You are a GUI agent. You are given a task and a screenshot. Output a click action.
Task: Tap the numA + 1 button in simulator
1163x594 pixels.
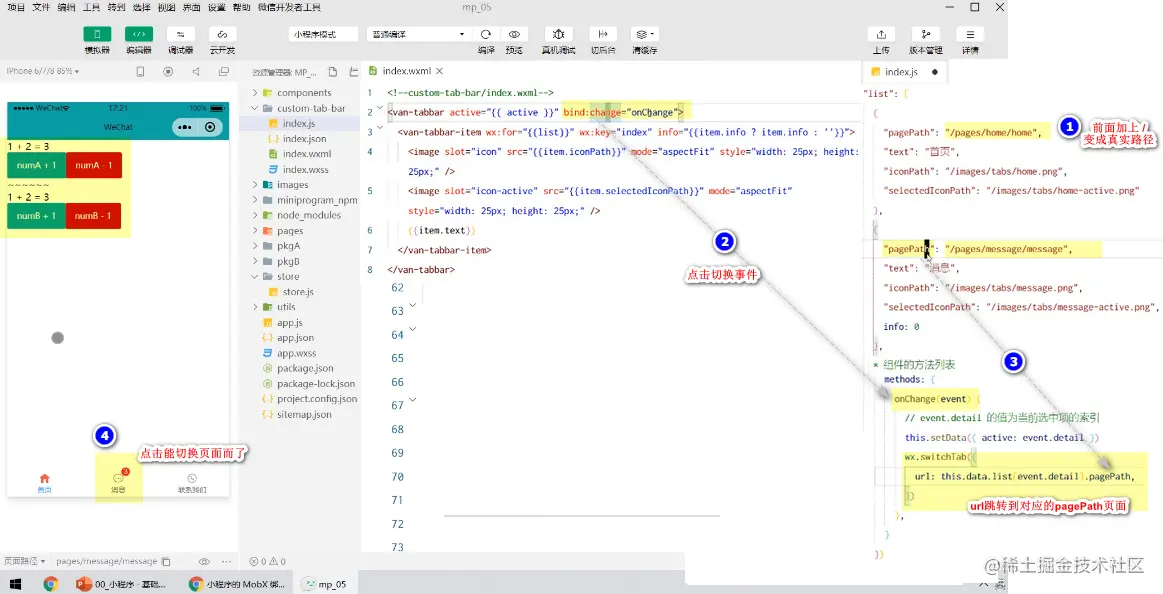click(x=36, y=165)
